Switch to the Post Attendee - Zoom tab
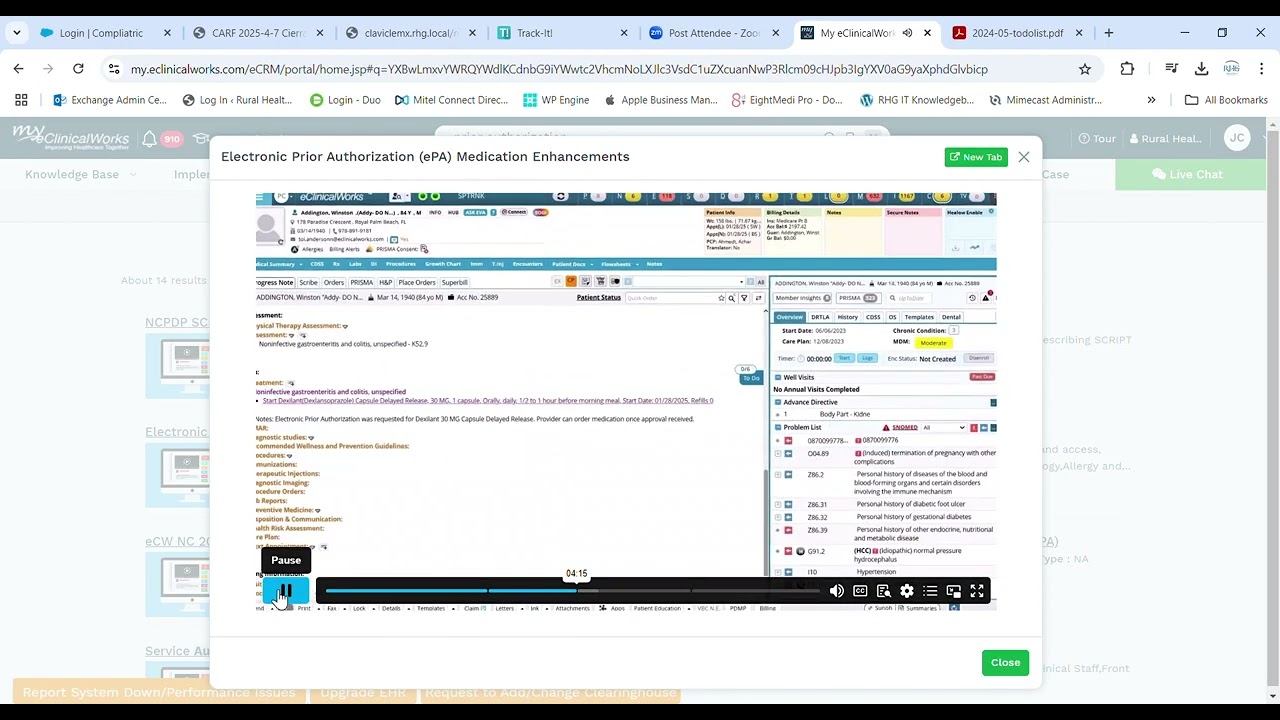The height and width of the screenshot is (720, 1280). (714, 33)
